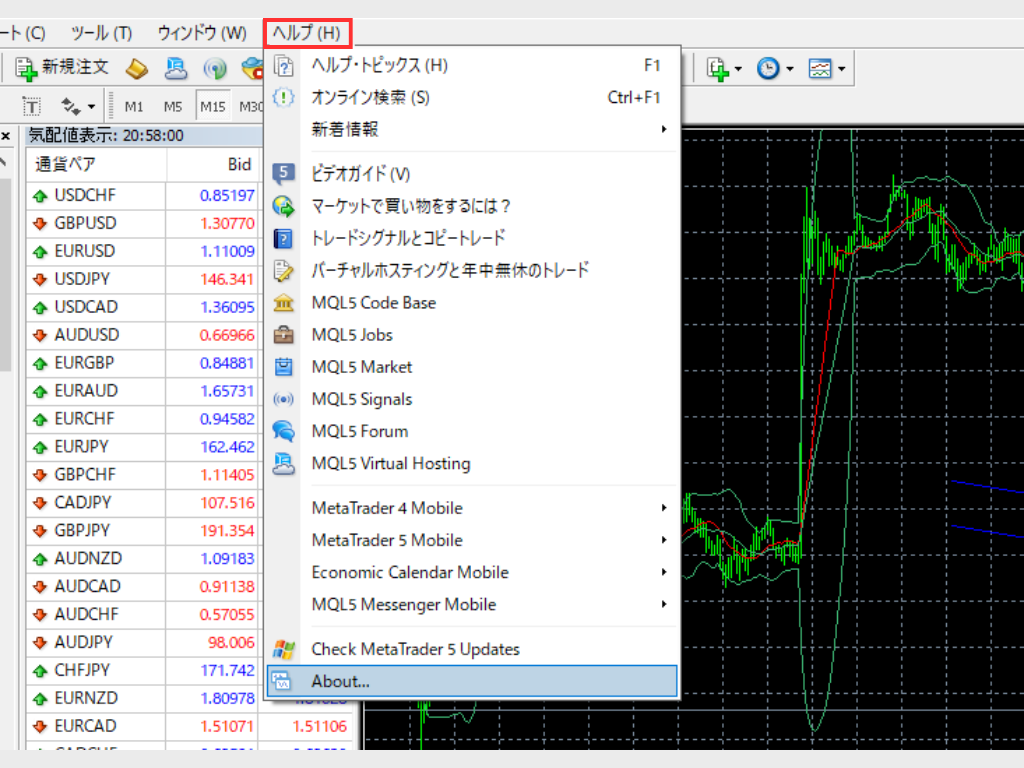Open the ヘルプ (H) menu
Screen dimensions: 1024x768
(307, 33)
